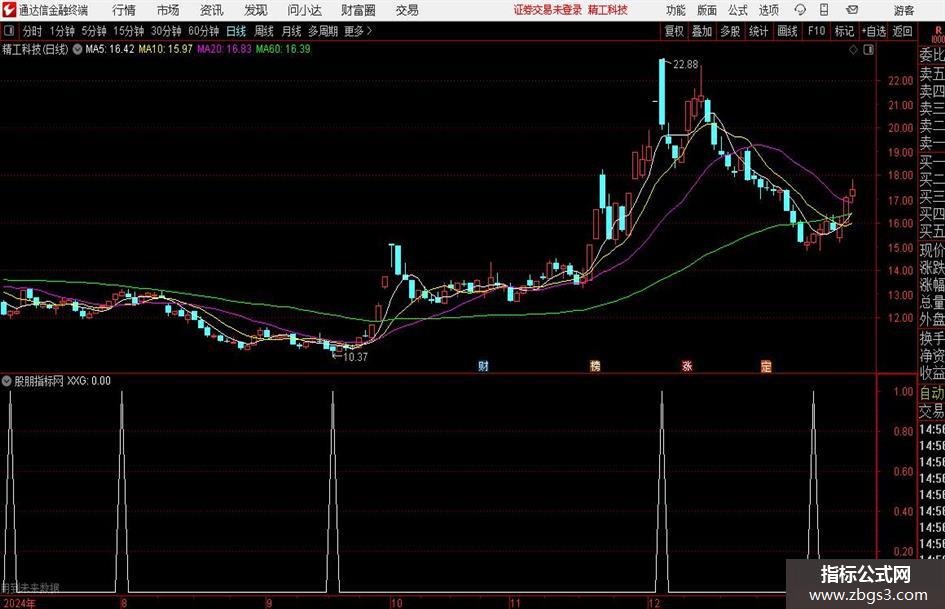
Task: Select the 周线 weekly period
Action: point(263,31)
